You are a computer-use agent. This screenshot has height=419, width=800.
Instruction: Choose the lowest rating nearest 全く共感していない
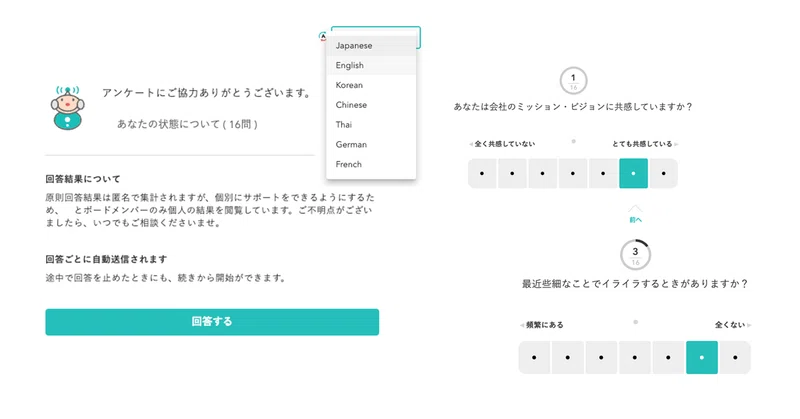(x=482, y=174)
